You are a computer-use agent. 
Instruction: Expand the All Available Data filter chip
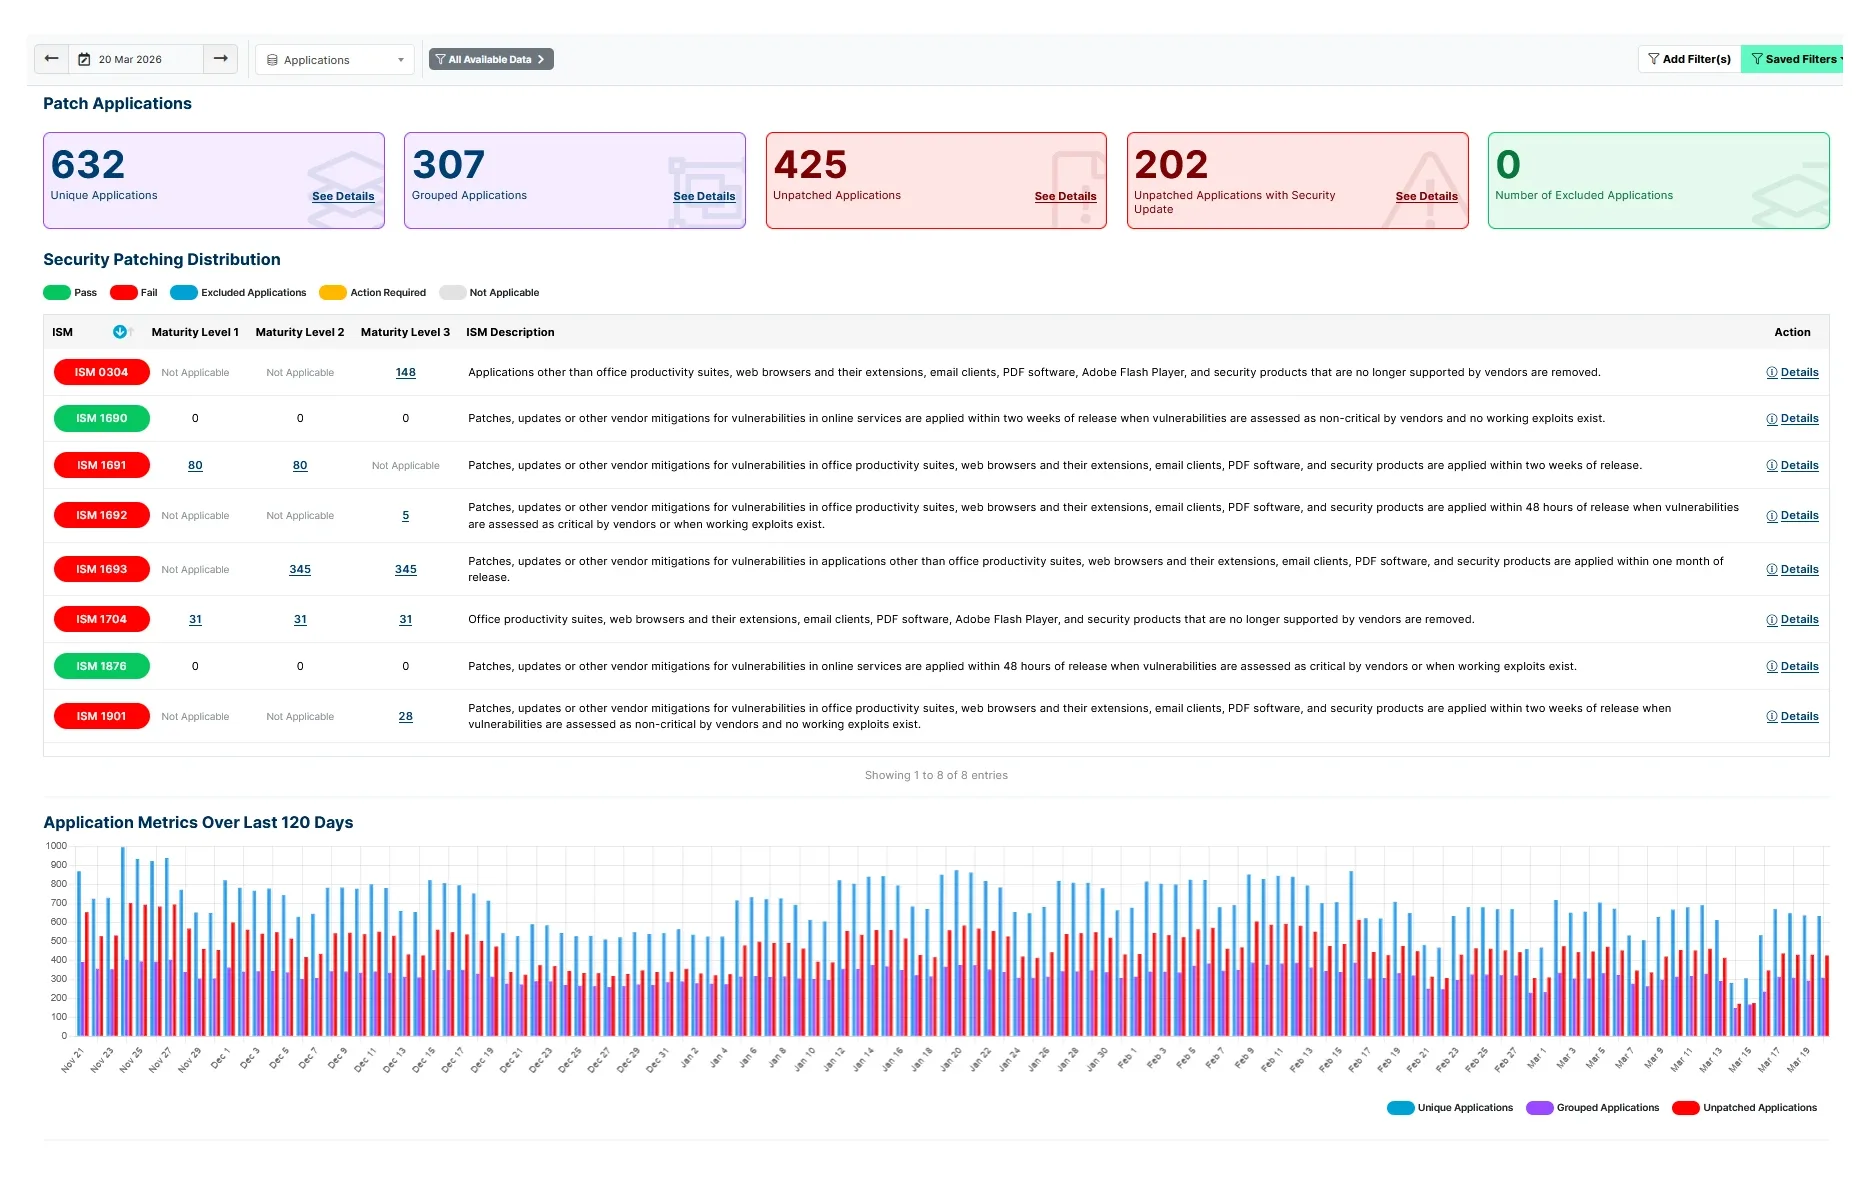tap(491, 60)
